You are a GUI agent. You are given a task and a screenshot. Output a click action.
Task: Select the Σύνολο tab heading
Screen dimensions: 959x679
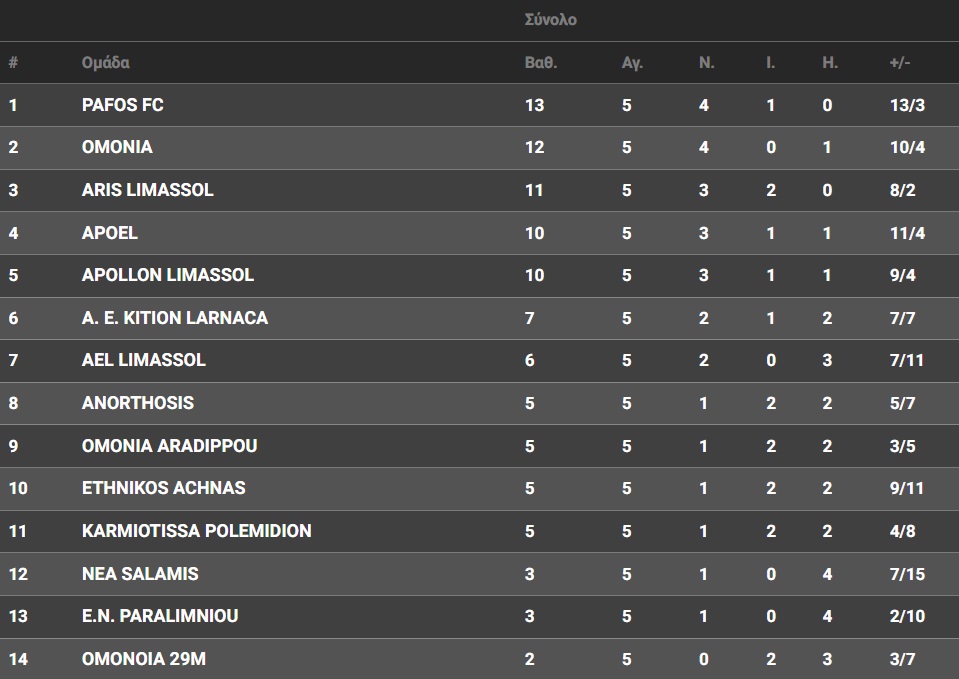tap(550, 20)
